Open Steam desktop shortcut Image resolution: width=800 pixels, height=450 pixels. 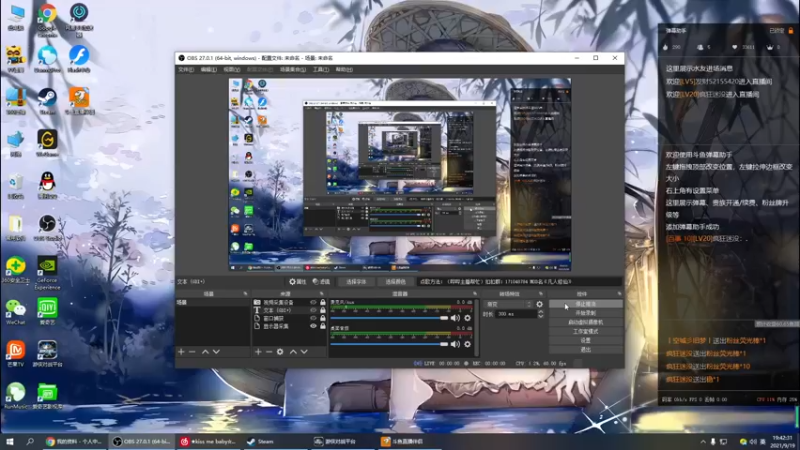coord(47,101)
